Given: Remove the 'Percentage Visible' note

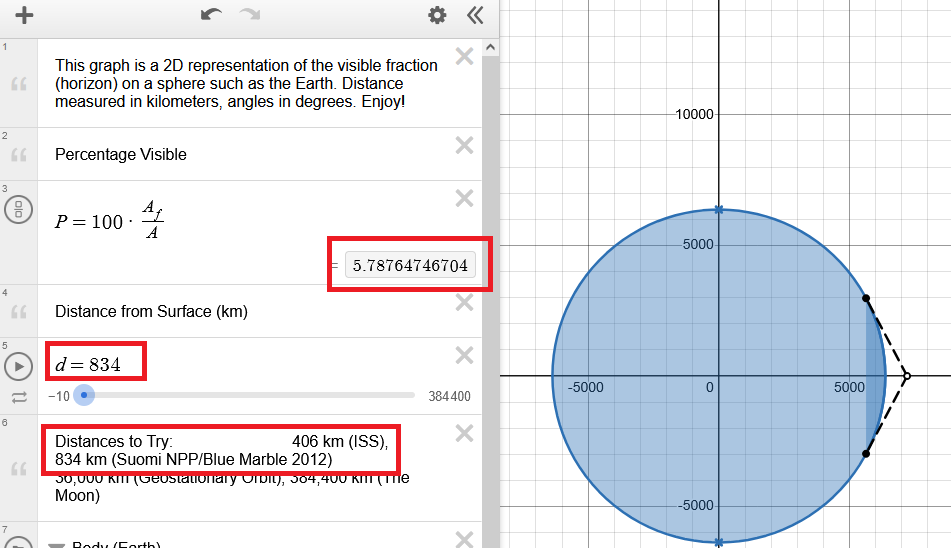Looking at the screenshot, I should coord(464,145).
